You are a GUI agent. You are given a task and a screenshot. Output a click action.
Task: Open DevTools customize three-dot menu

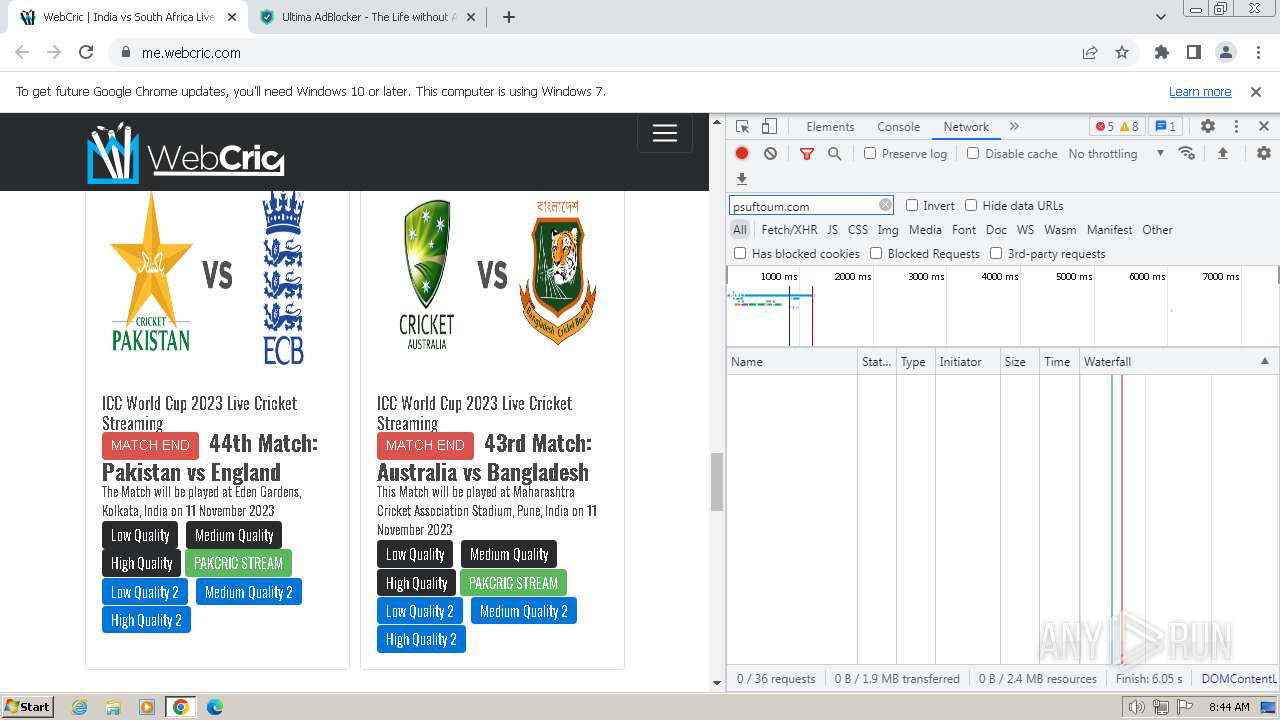(1236, 127)
